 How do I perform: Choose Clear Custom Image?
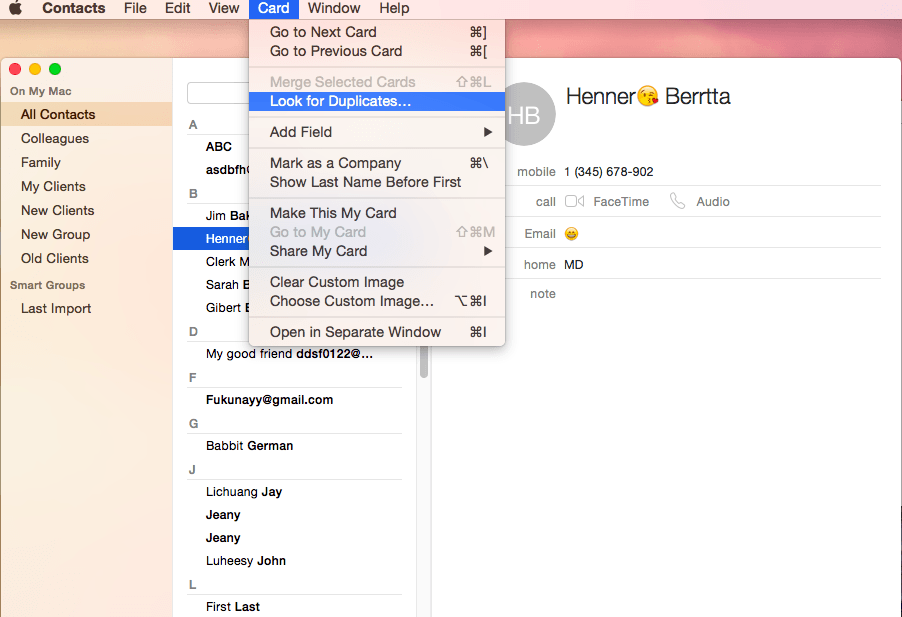377,282
